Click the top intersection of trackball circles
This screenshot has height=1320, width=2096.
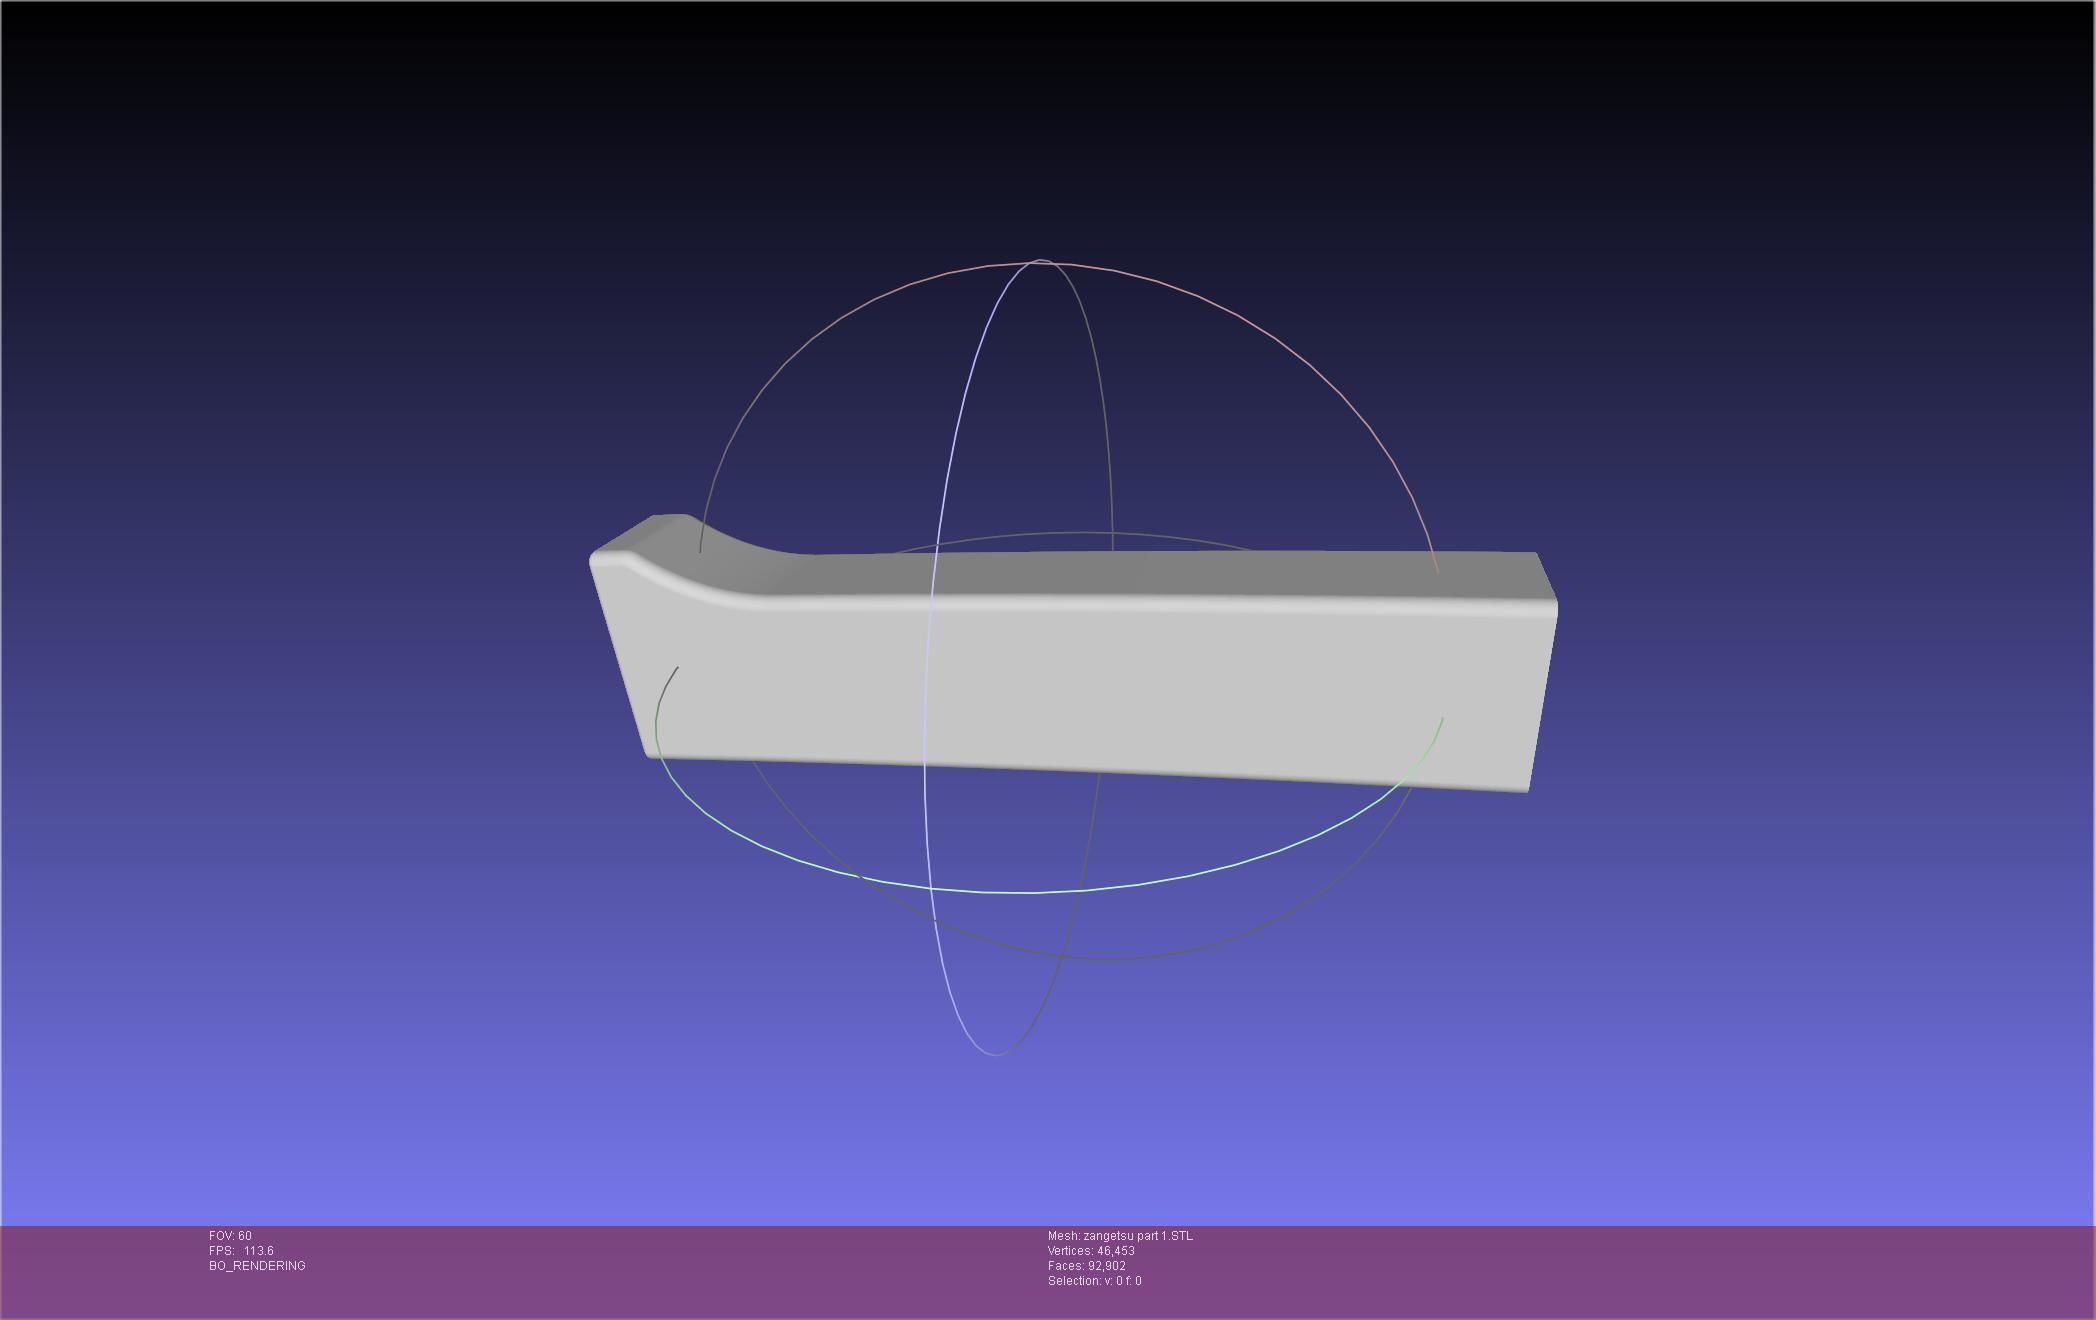click(1041, 262)
